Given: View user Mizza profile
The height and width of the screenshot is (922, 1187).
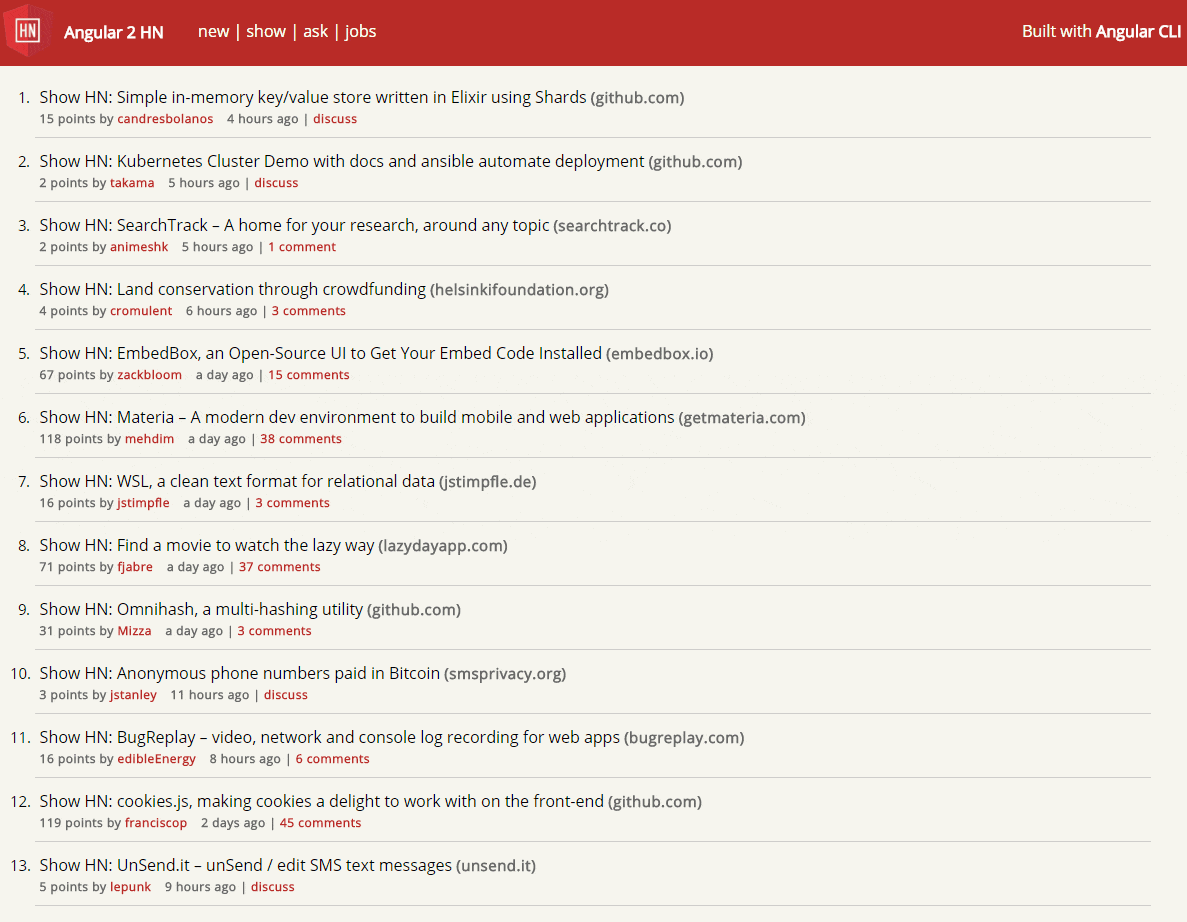Looking at the screenshot, I should pyautogui.click(x=134, y=631).
